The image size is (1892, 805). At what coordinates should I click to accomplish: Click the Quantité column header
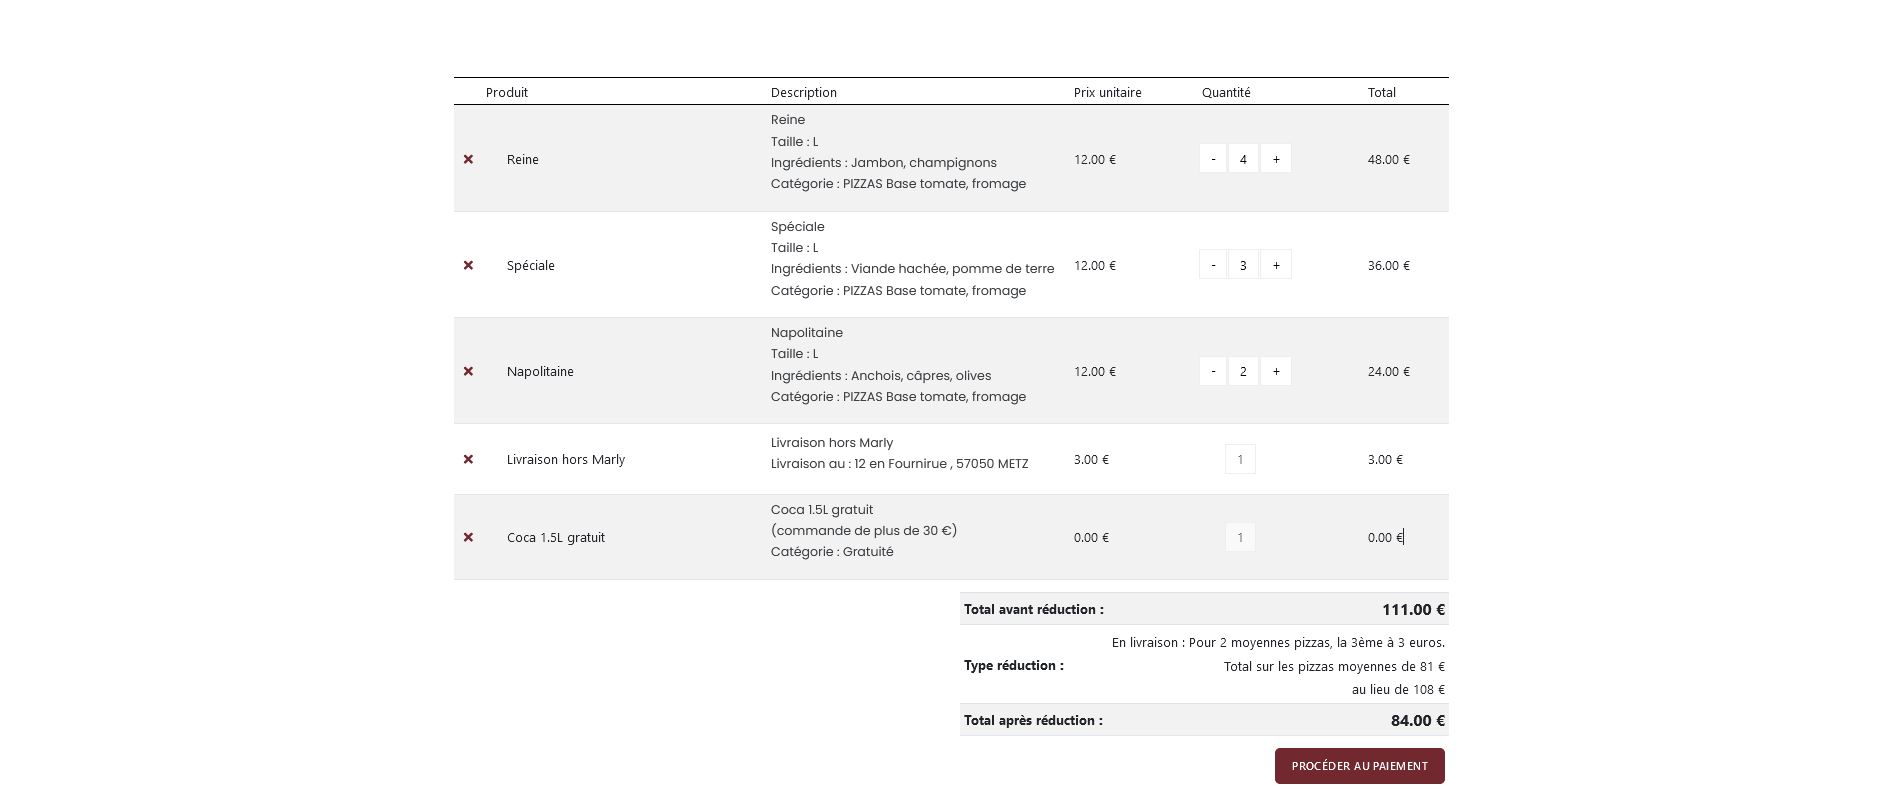1226,92
